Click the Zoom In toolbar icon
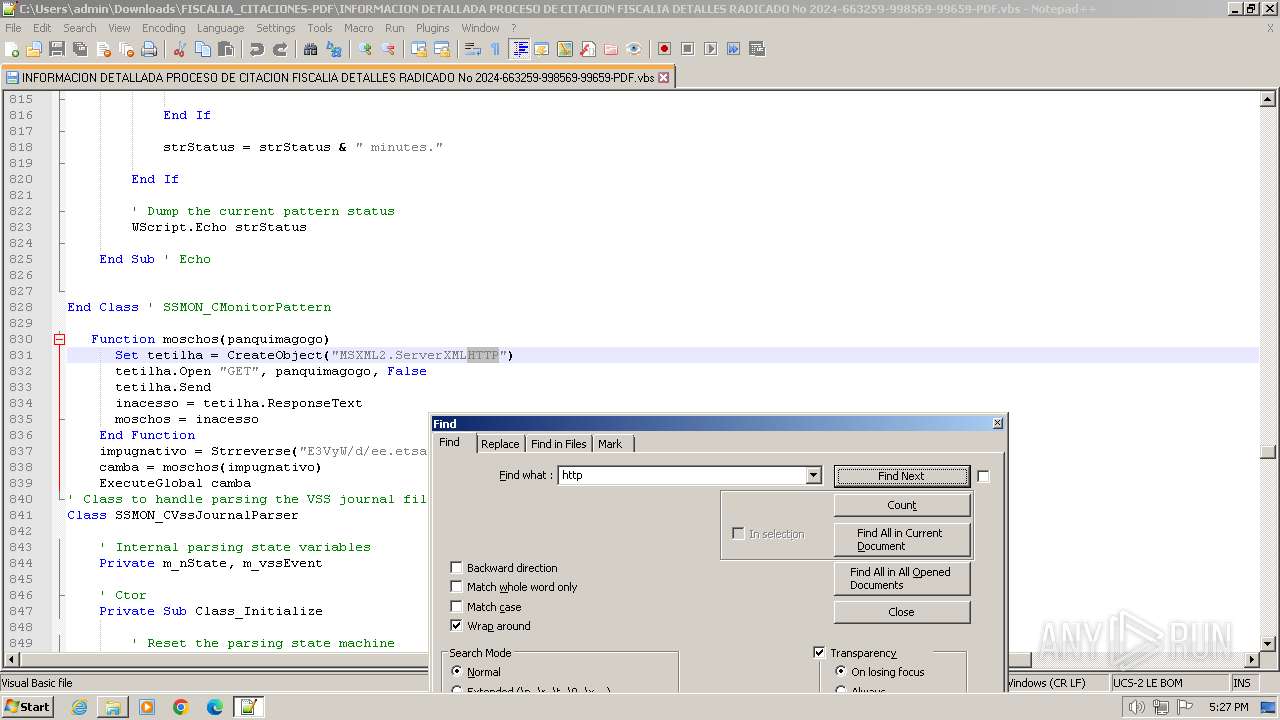1280x720 pixels. [x=365, y=49]
